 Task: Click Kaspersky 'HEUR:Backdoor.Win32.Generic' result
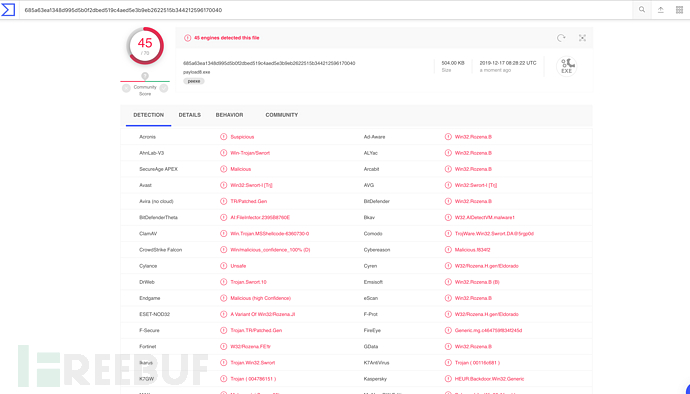(489, 379)
